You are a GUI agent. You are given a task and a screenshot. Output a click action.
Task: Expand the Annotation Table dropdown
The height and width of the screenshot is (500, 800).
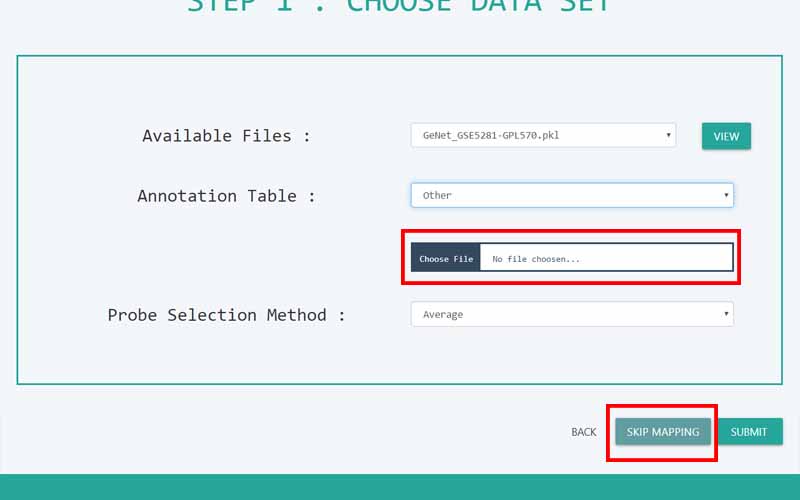tap(571, 195)
